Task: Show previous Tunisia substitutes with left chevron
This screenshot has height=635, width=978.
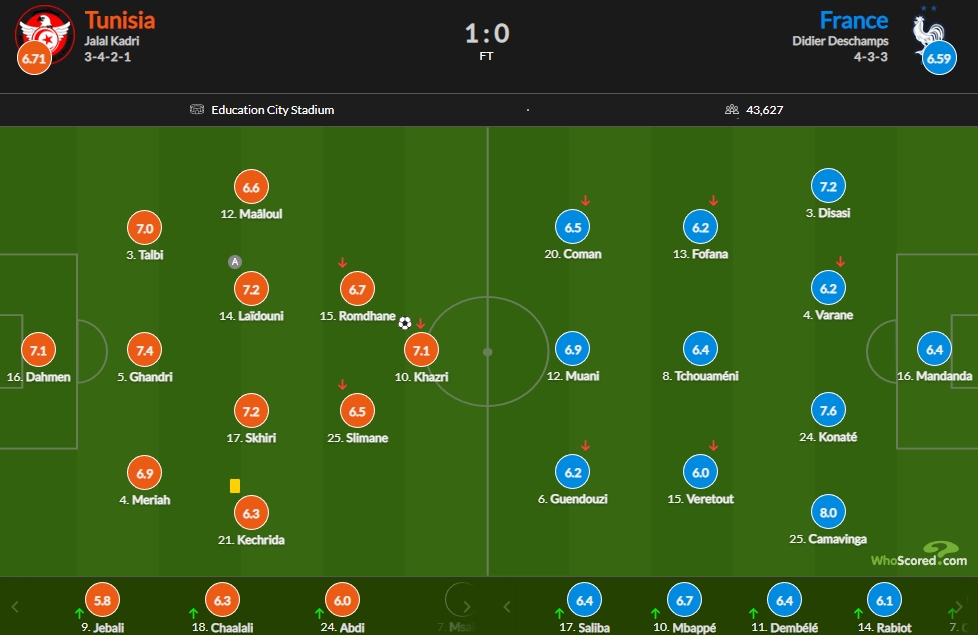Action: pyautogui.click(x=15, y=606)
